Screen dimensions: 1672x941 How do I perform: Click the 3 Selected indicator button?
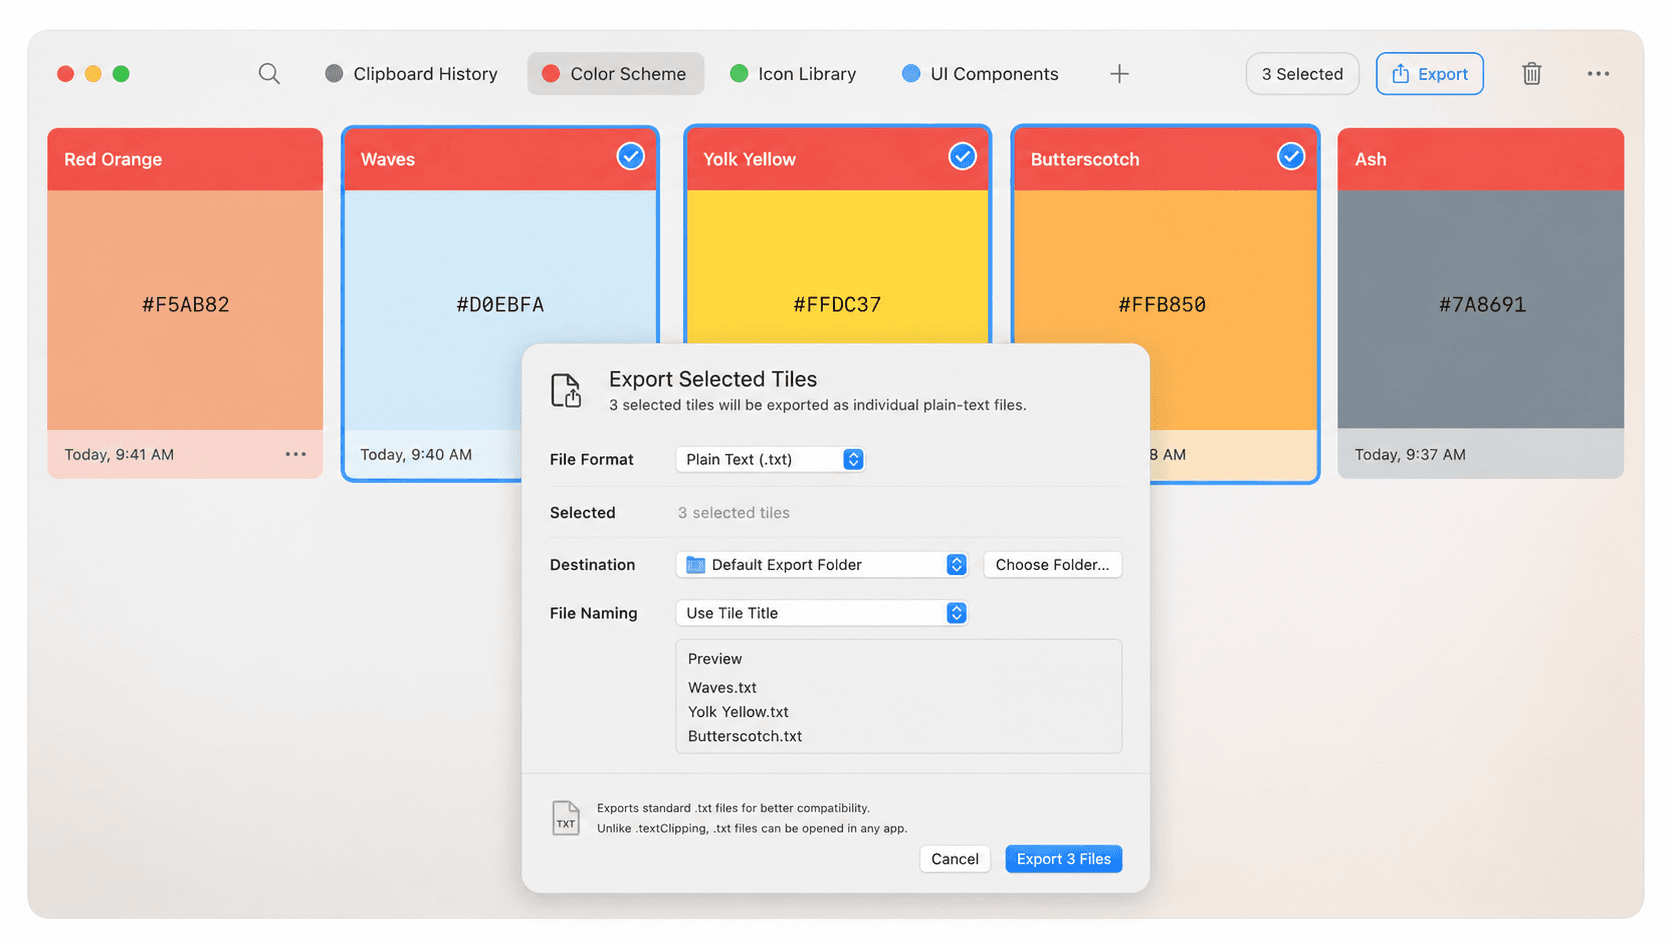click(1302, 74)
